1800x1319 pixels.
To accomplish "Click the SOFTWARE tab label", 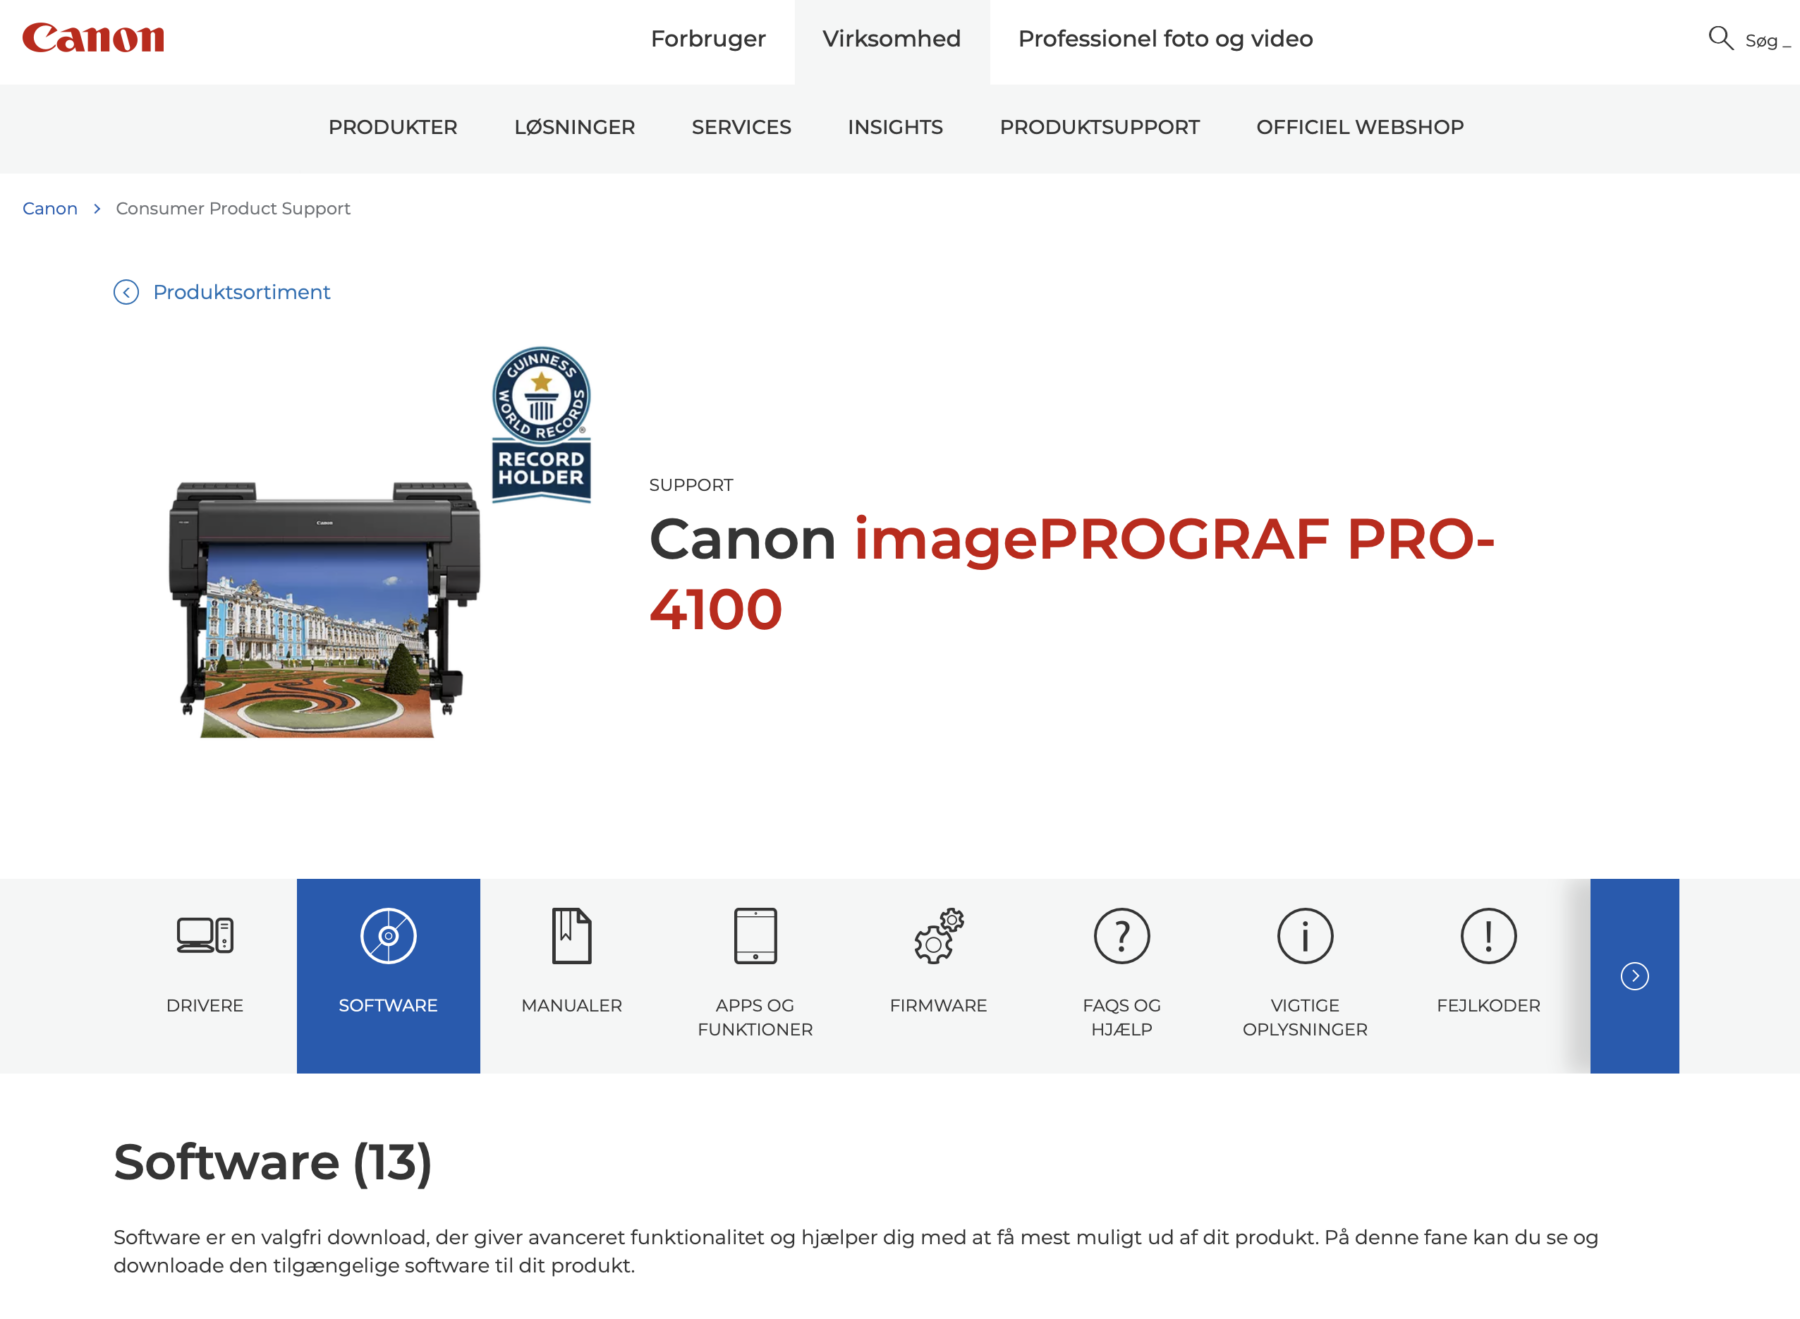I will coord(388,1005).
